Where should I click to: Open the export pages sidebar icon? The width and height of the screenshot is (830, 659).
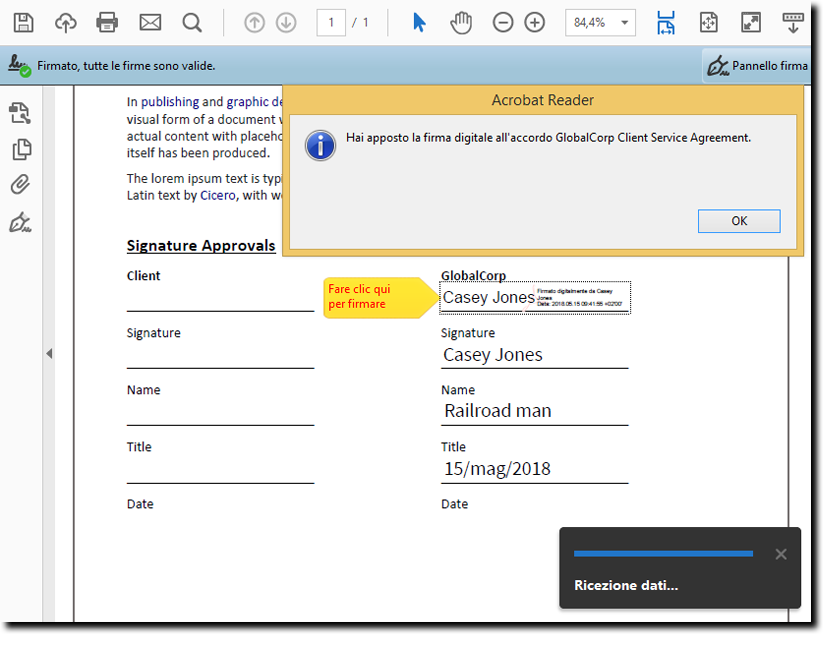21,113
